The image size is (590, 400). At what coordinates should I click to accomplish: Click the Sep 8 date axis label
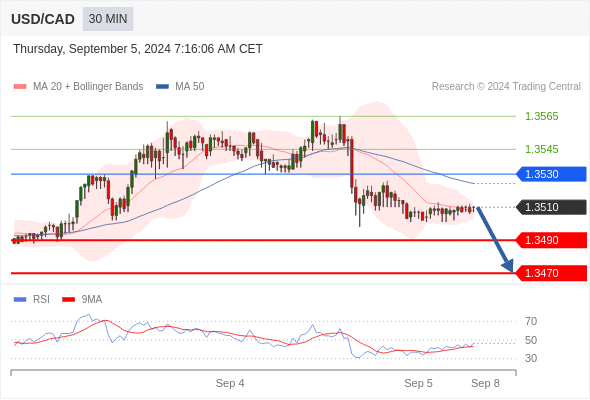point(485,383)
